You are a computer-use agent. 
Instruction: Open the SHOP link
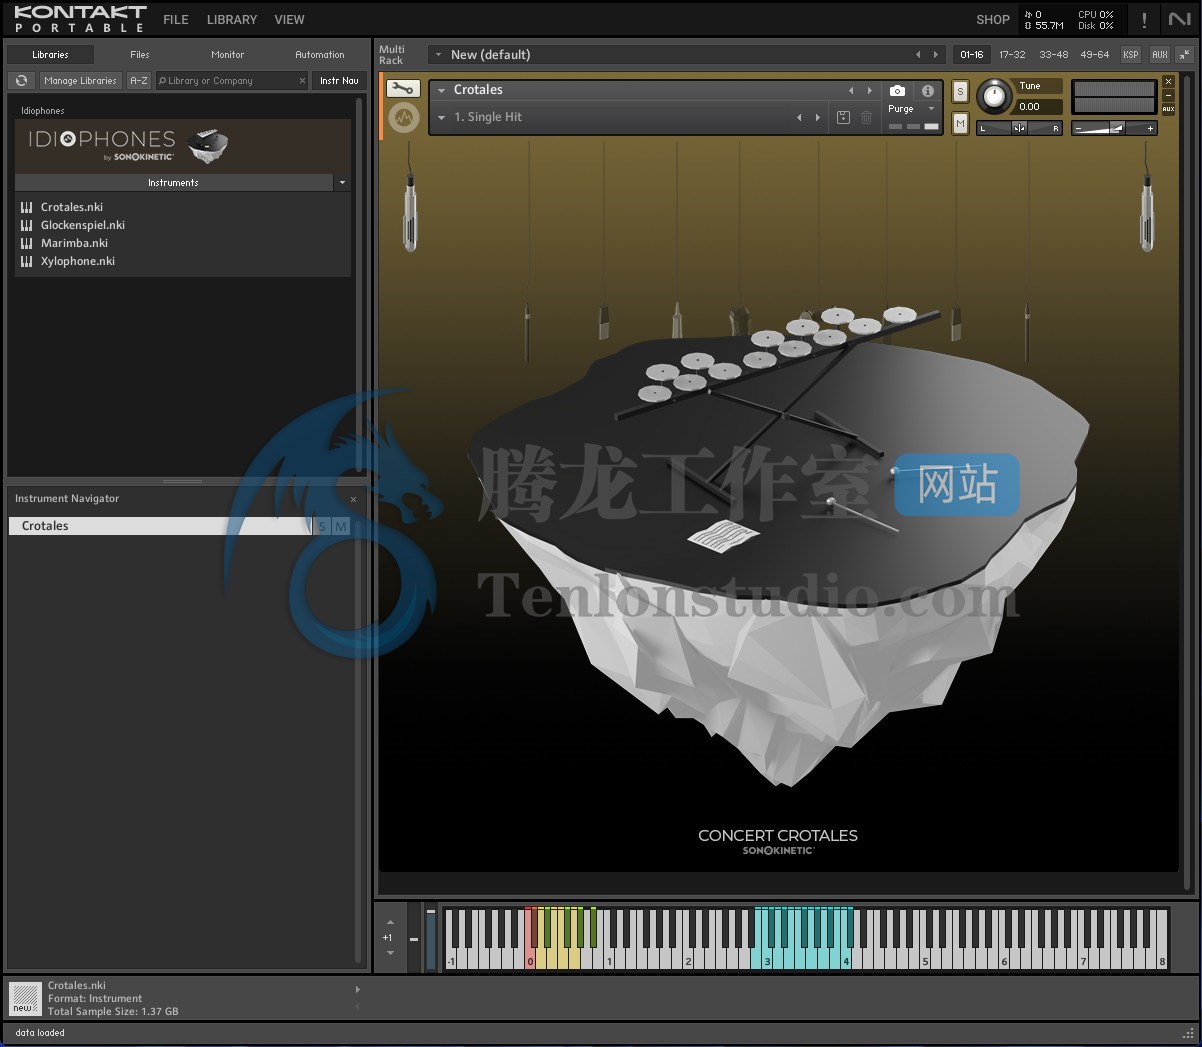pyautogui.click(x=993, y=20)
